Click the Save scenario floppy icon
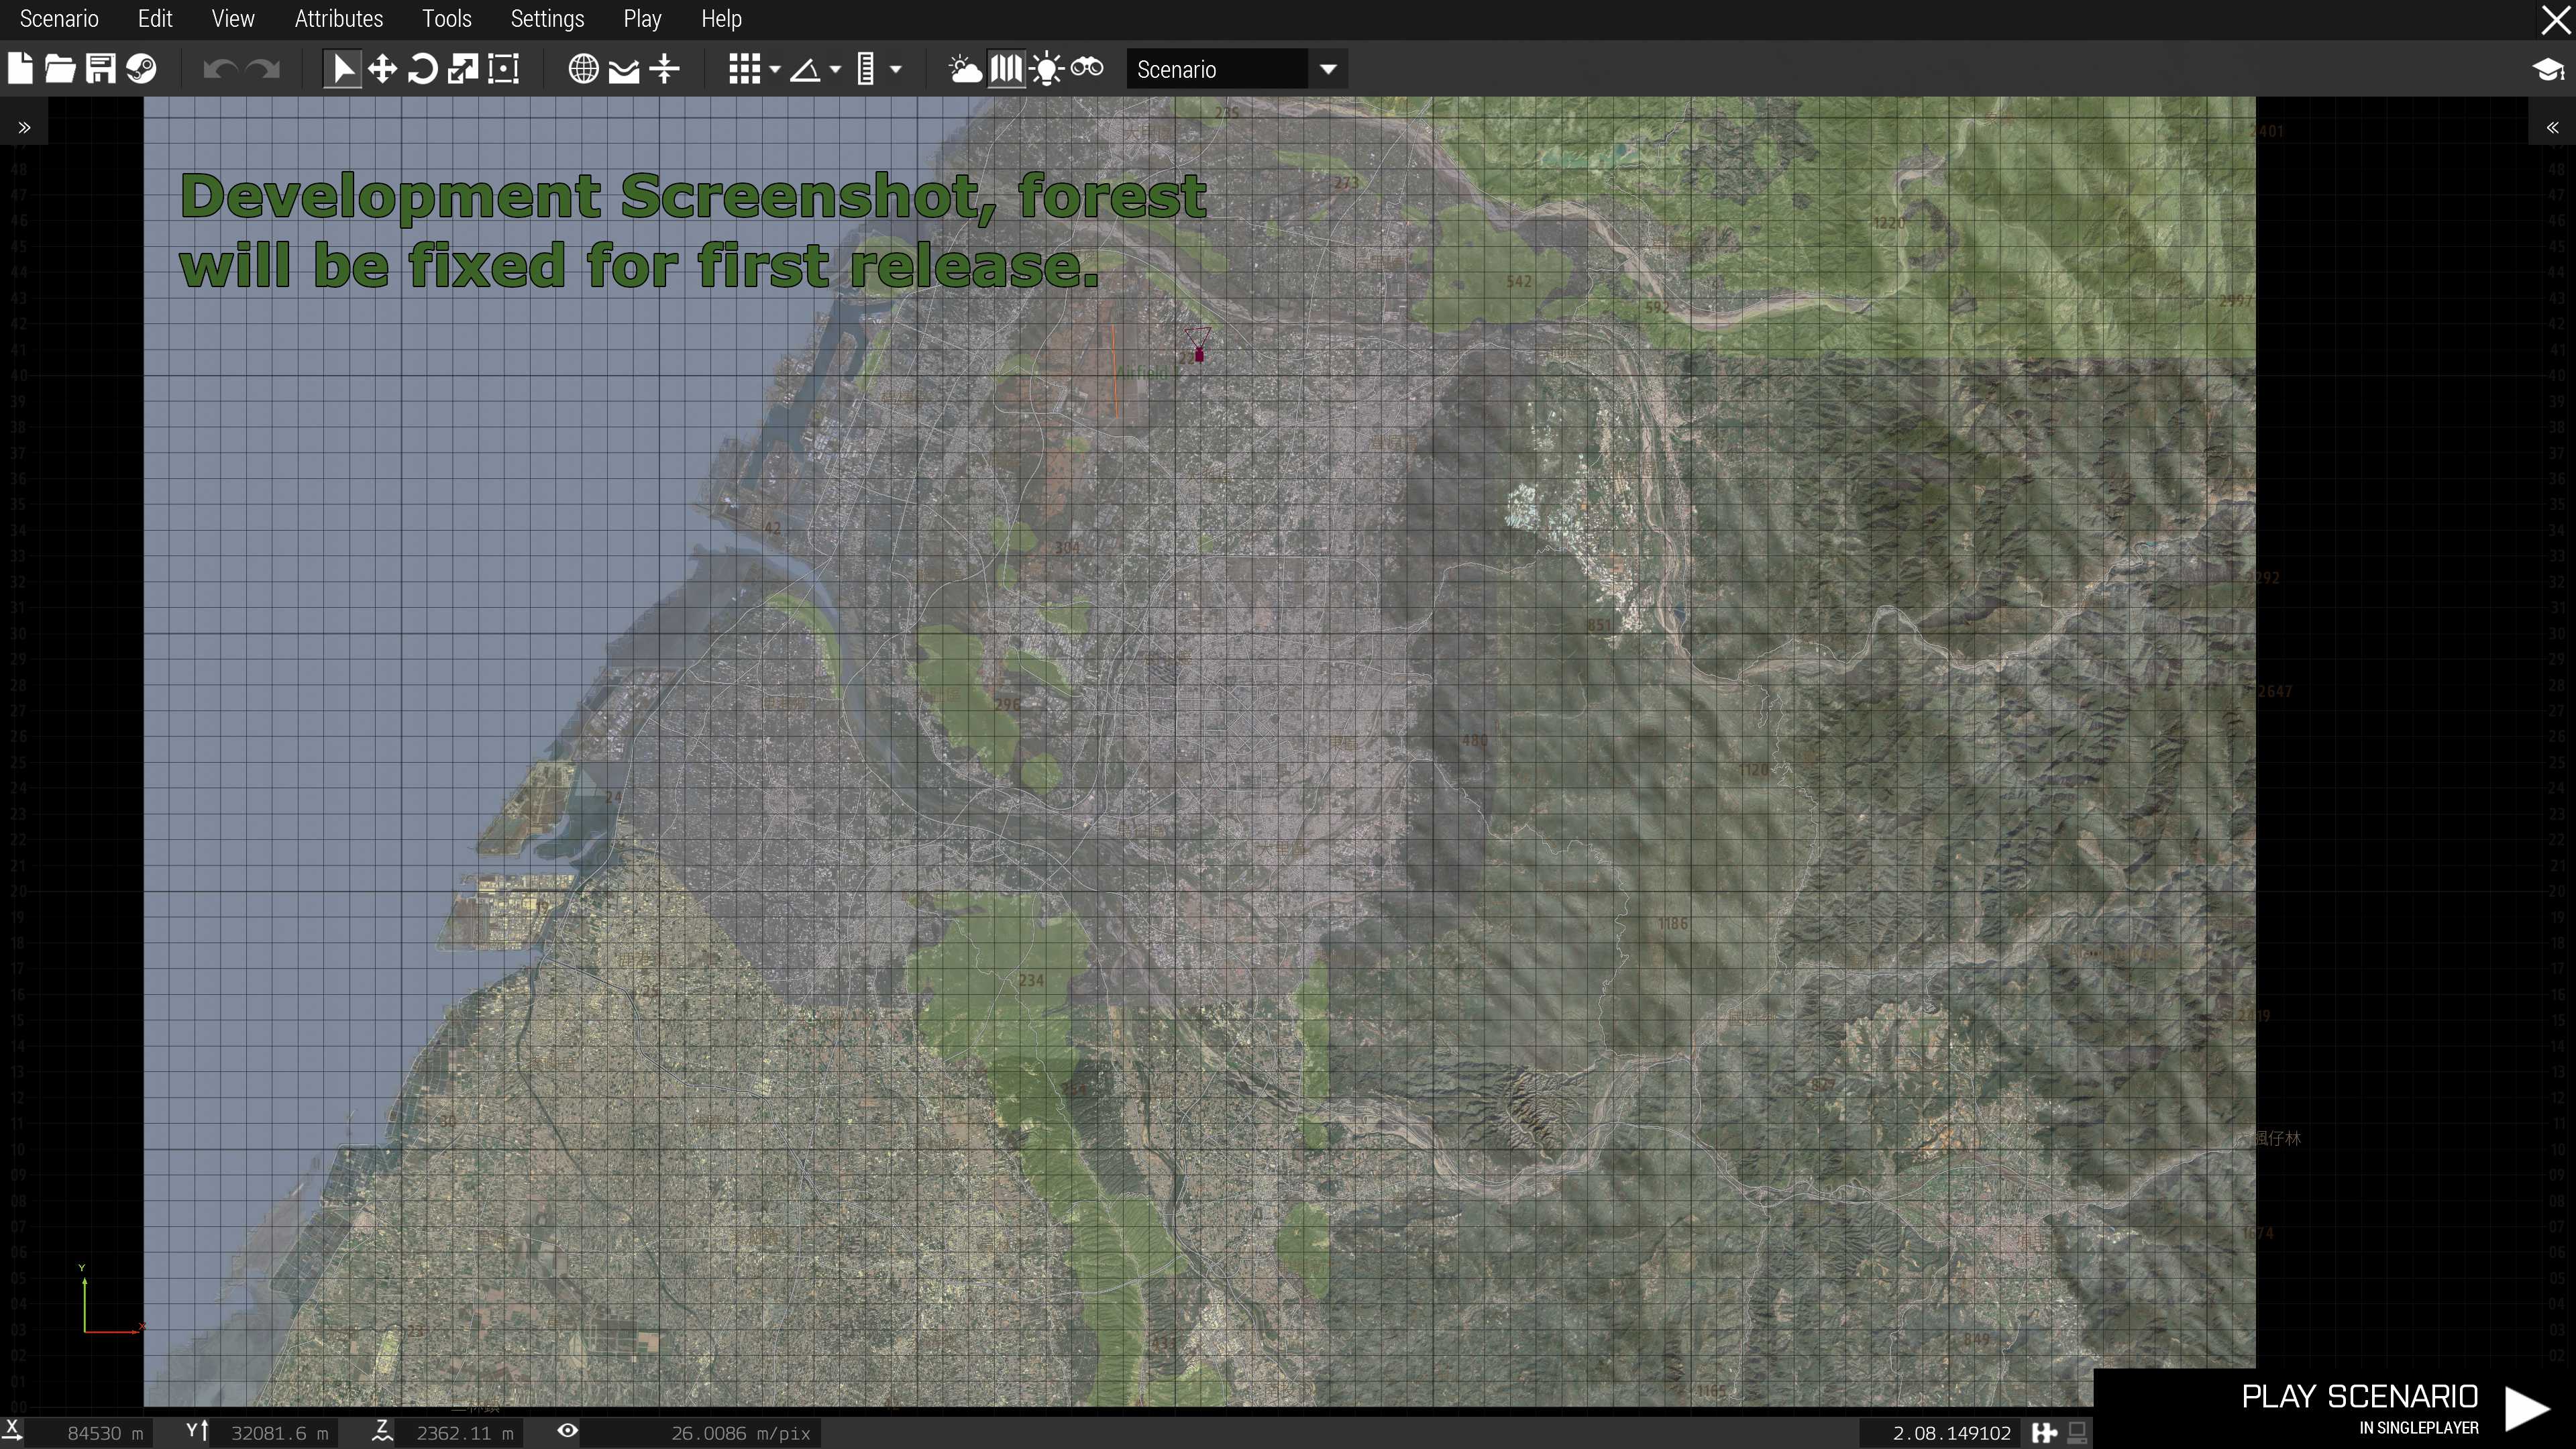Screen dimensions: 2576x1449 (x=100, y=69)
